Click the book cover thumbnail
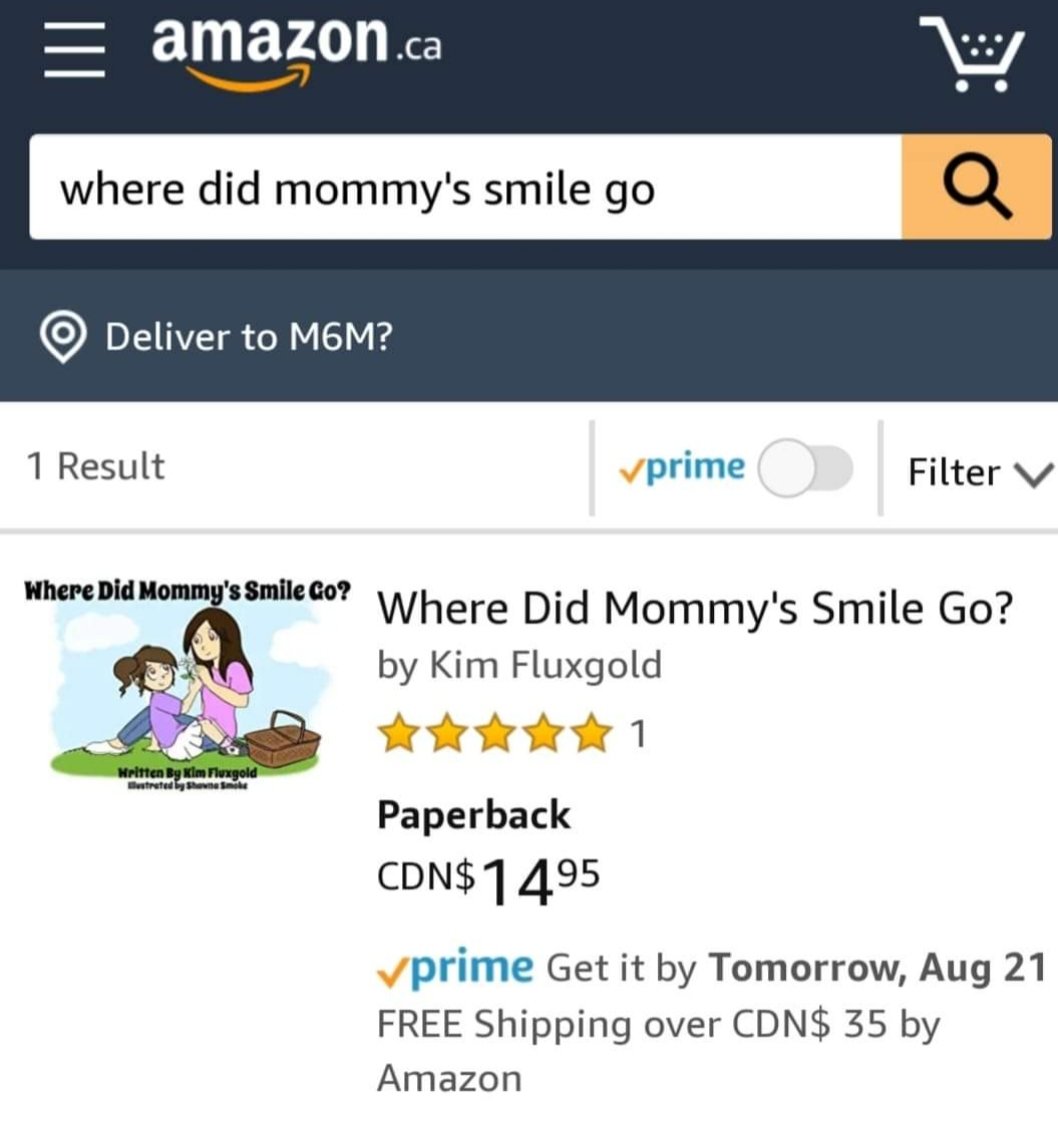 click(x=186, y=686)
